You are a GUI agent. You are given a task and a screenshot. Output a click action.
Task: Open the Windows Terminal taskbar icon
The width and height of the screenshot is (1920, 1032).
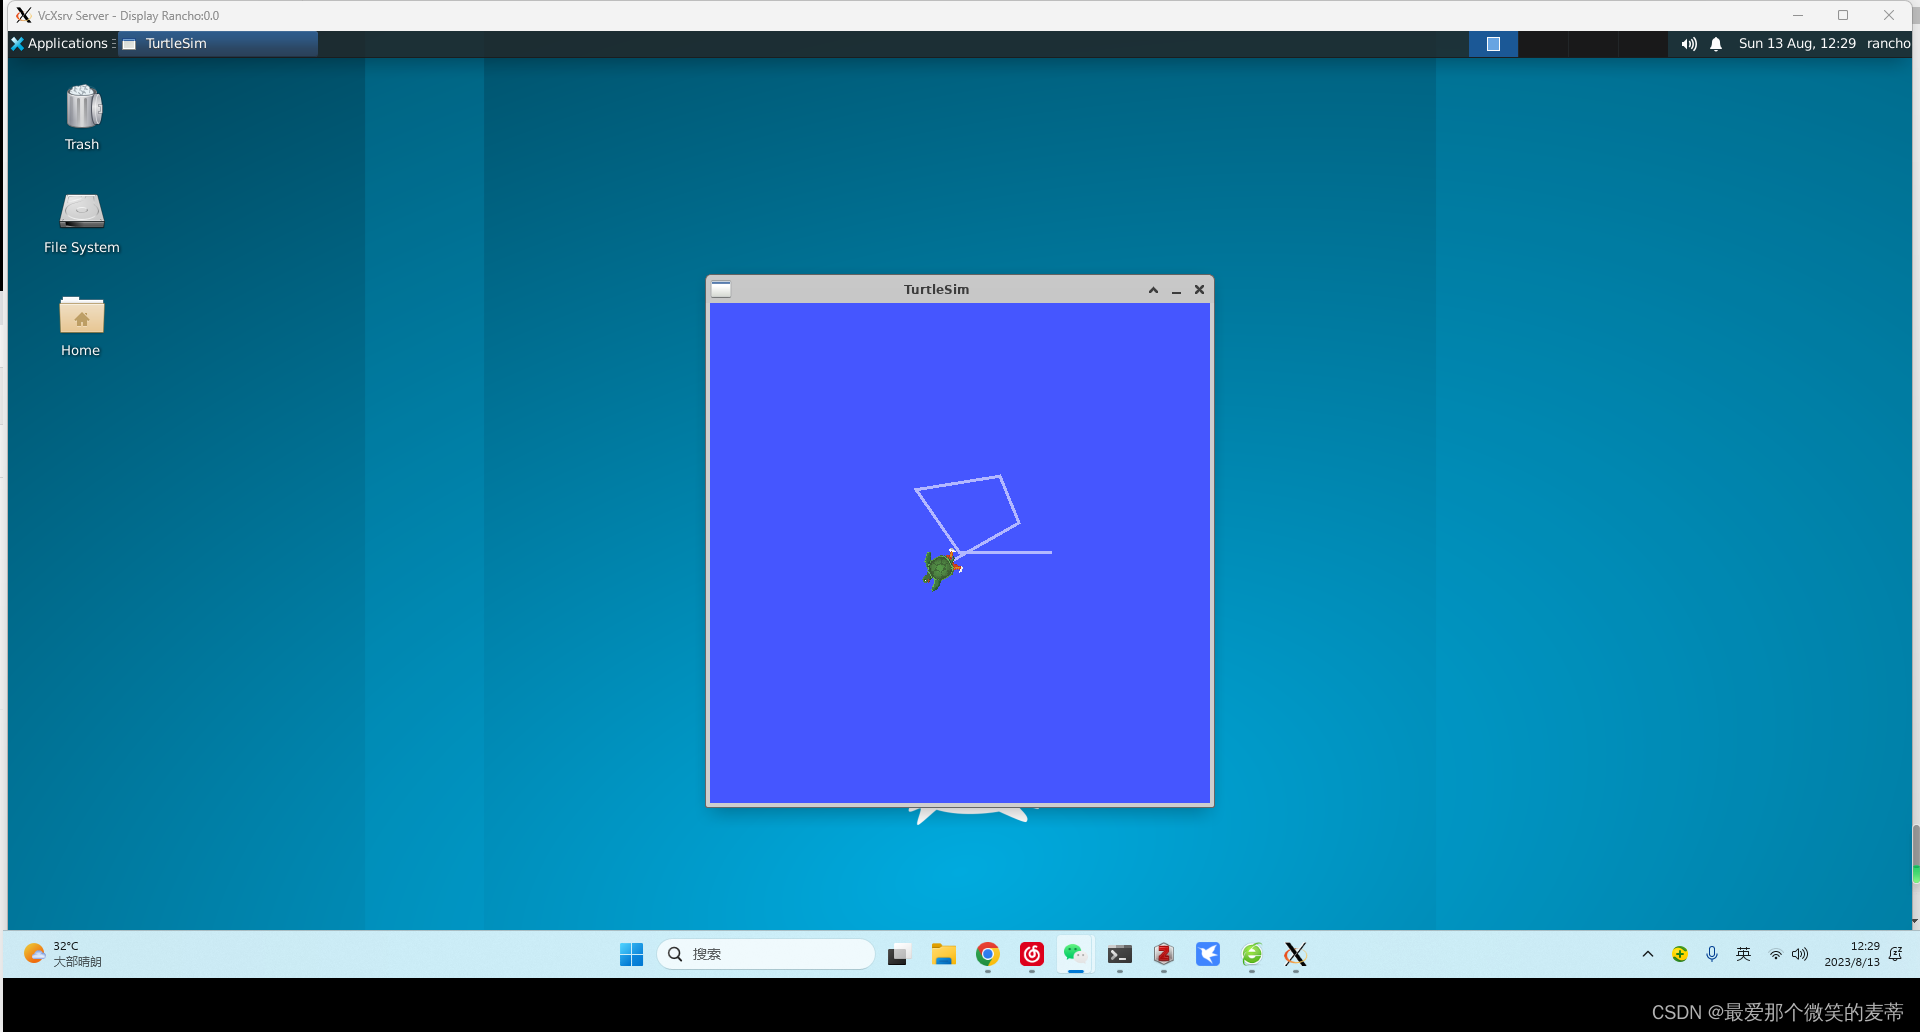pos(1119,955)
